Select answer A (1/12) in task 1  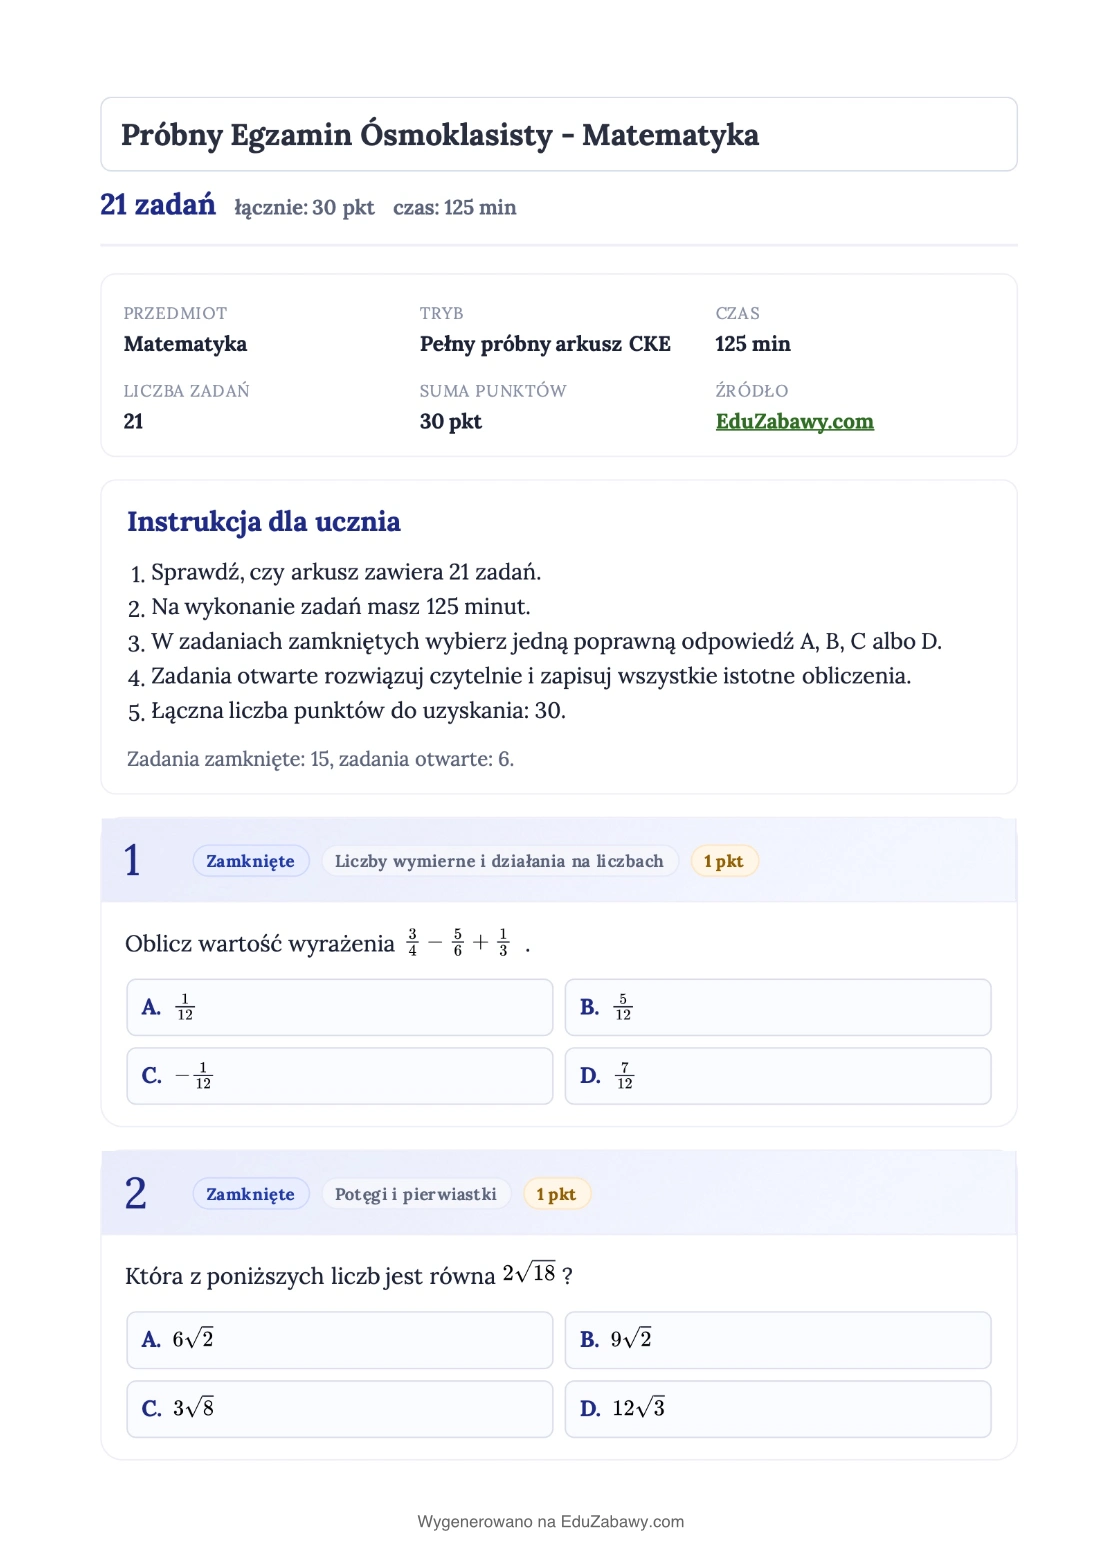pos(339,1007)
